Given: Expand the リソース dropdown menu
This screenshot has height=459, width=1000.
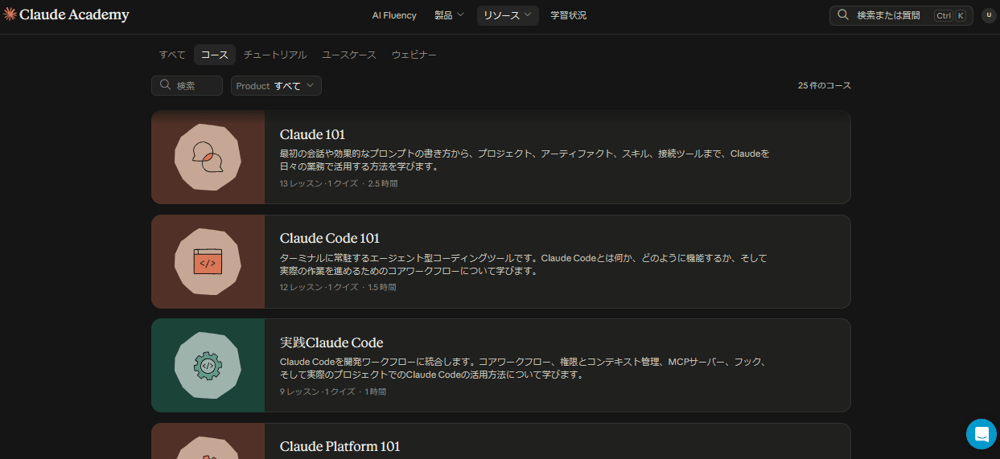Looking at the screenshot, I should click(508, 16).
